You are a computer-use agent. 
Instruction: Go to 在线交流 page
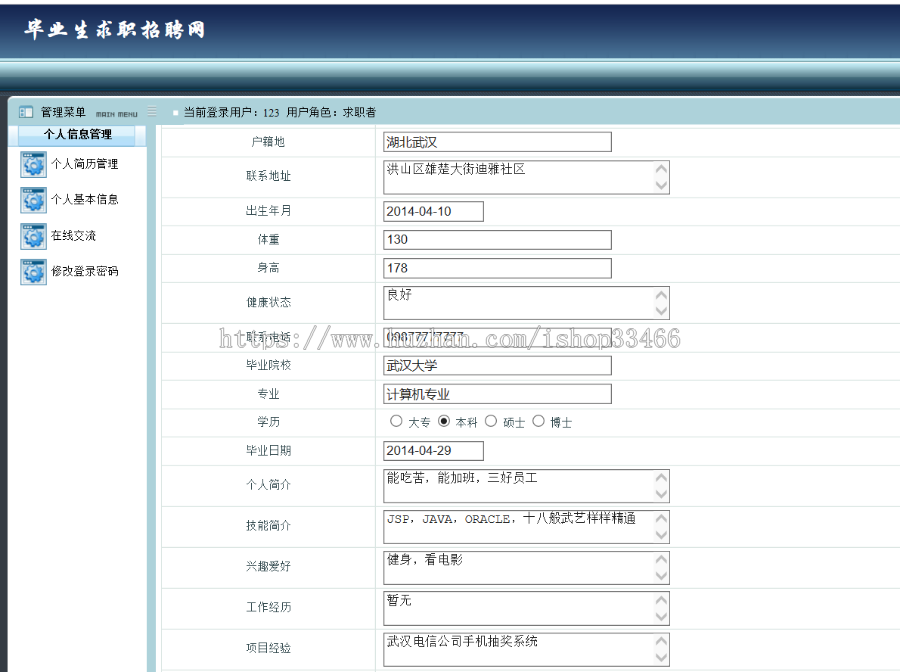(73, 236)
